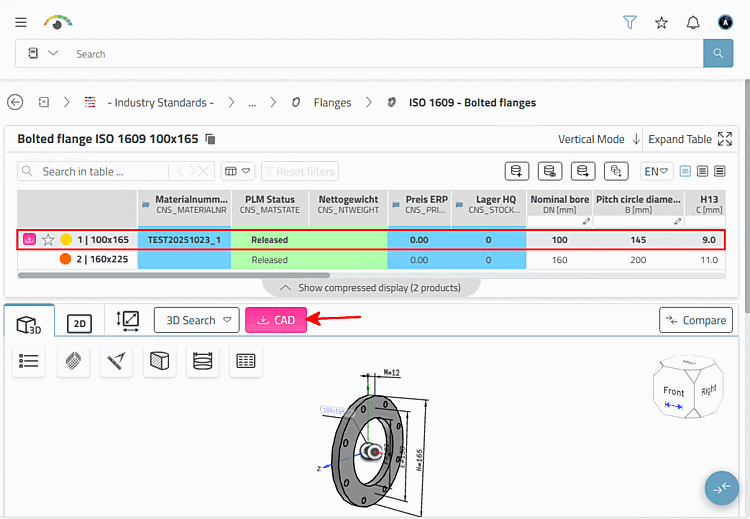Open ISO 1609 - Bolted flanges breadcrumb
Screen dimensions: 750x519
[x=472, y=102]
